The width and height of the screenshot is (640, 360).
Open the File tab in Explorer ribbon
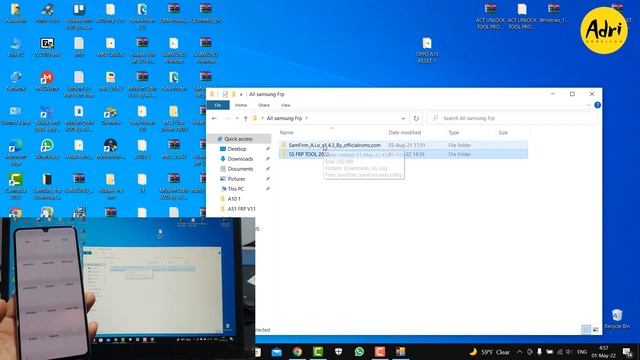[x=218, y=105]
